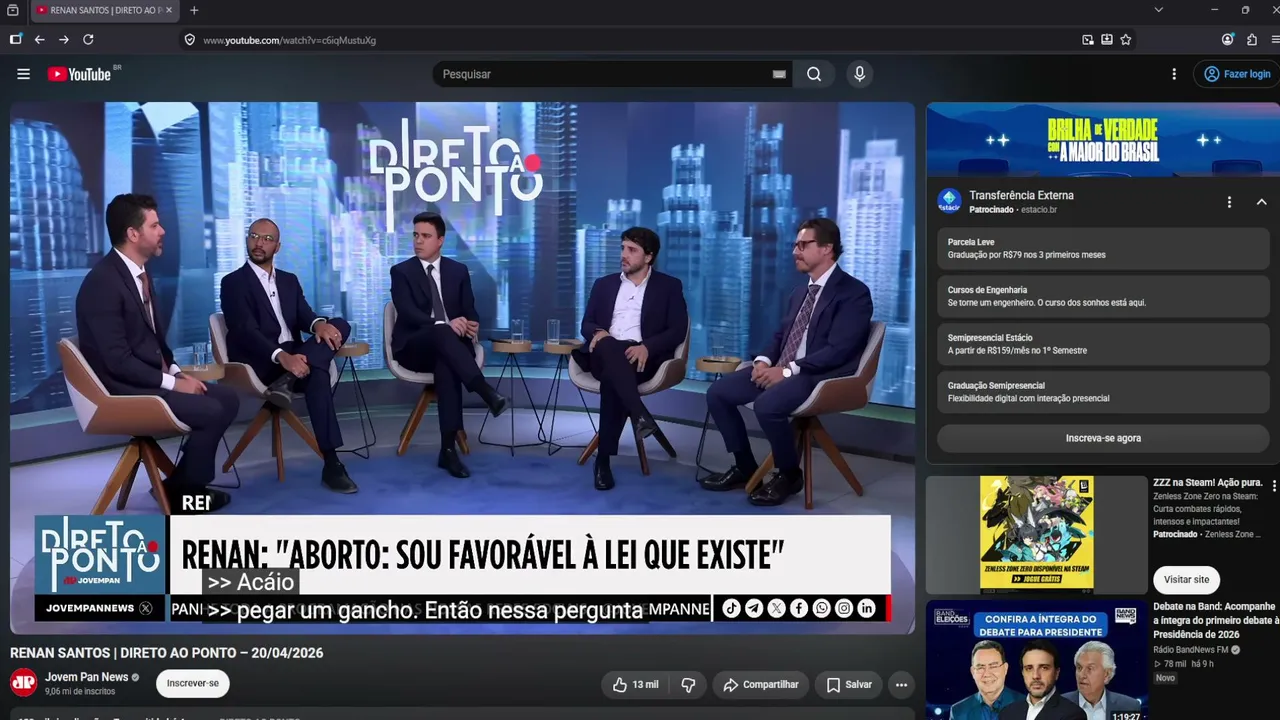Open Jovem Pan News channel avatar
This screenshot has height=720, width=1280.
click(24, 683)
